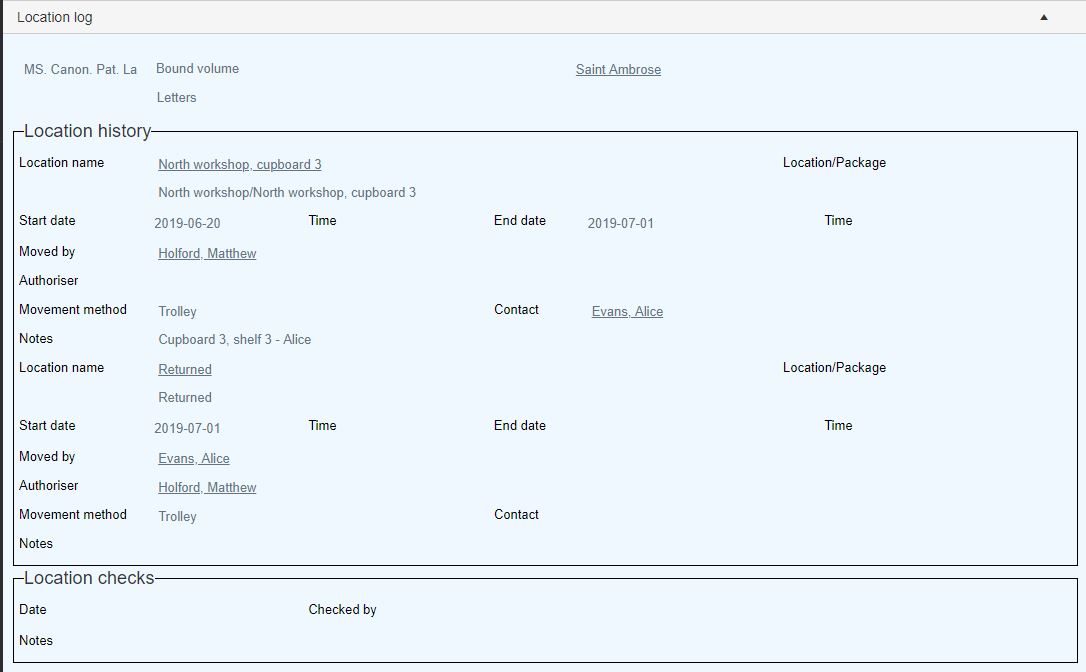Click Trolley in first movement method

(177, 312)
